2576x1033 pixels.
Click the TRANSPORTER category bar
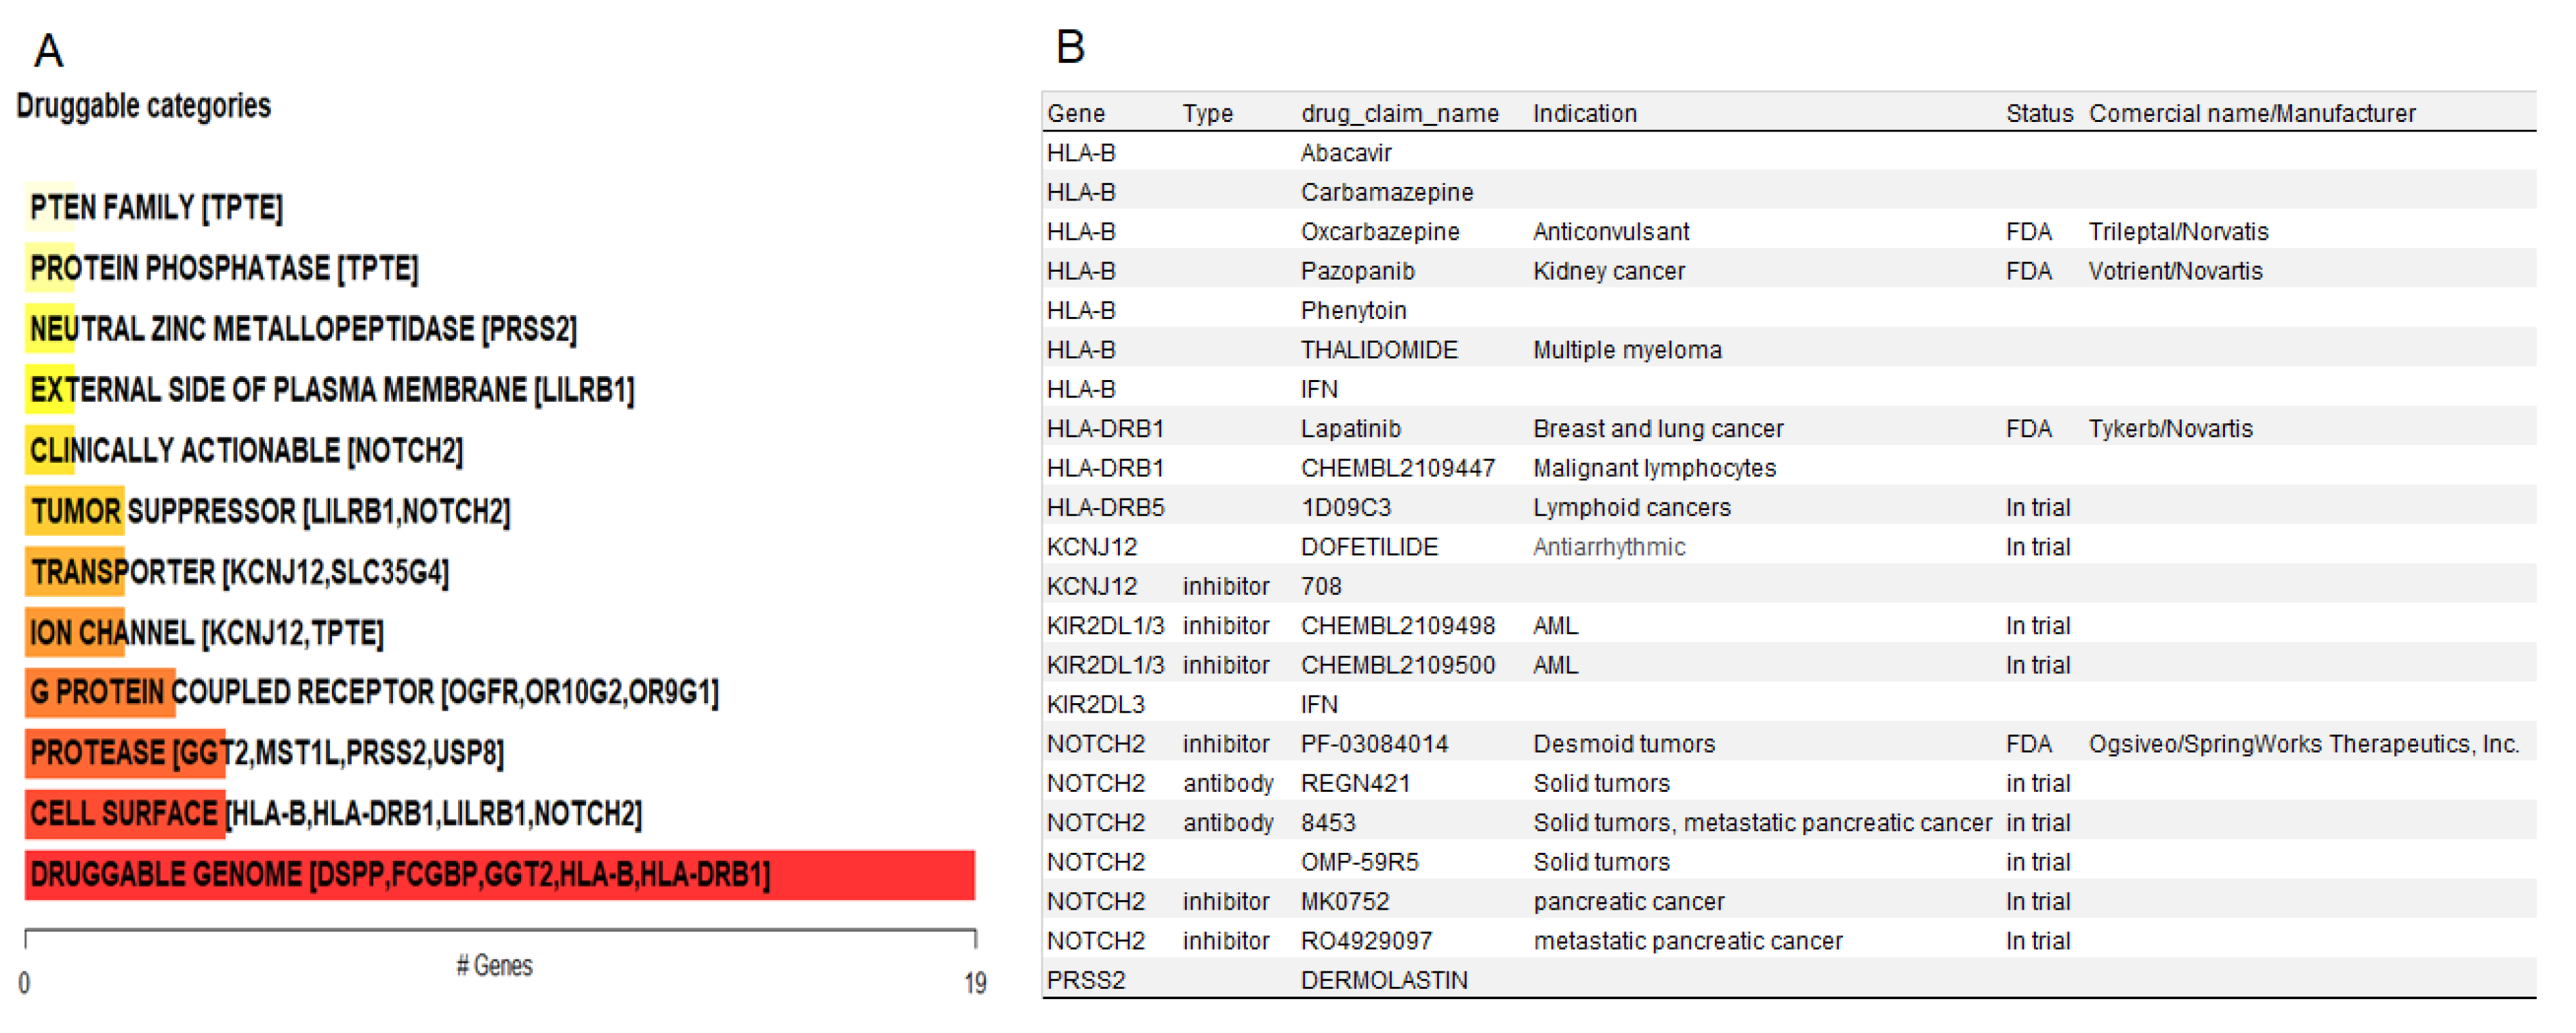click(75, 572)
